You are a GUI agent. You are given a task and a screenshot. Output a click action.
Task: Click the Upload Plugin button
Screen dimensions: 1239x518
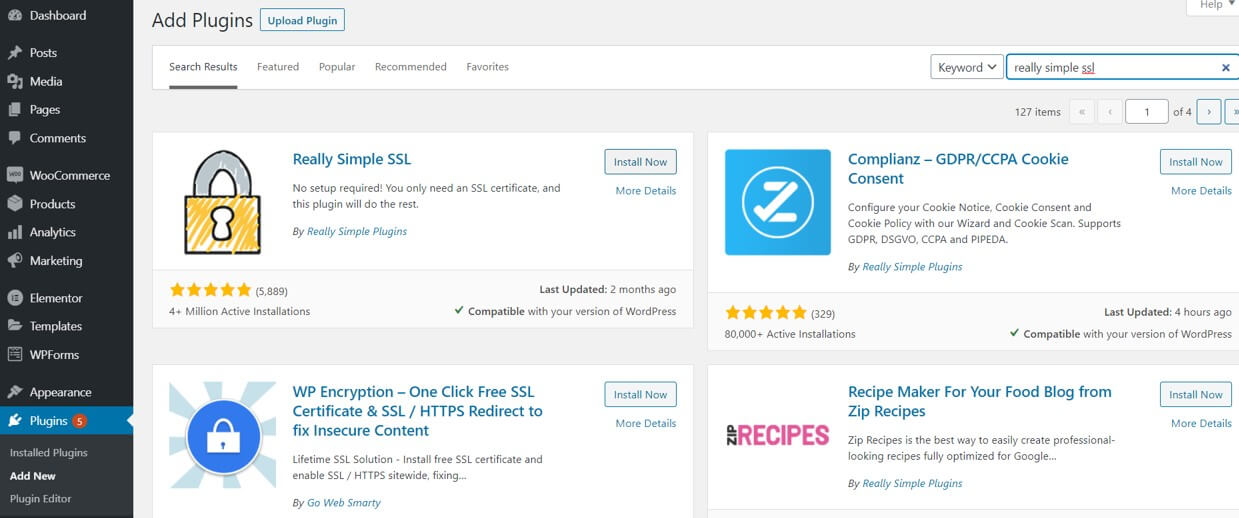[x=302, y=20]
